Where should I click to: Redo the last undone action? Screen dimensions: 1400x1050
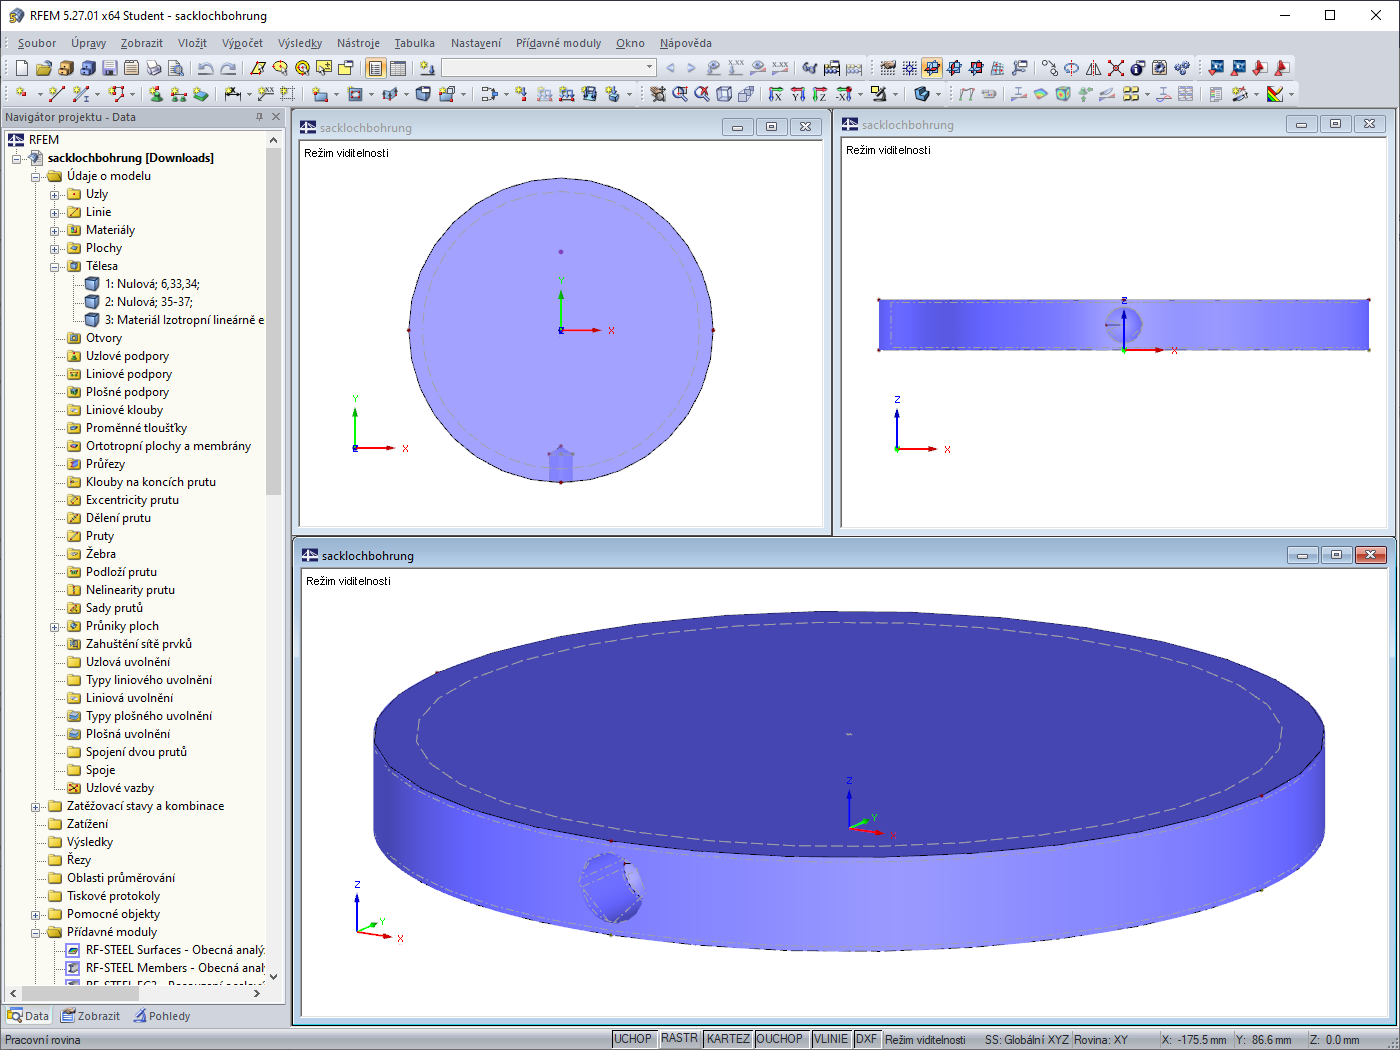pyautogui.click(x=228, y=68)
